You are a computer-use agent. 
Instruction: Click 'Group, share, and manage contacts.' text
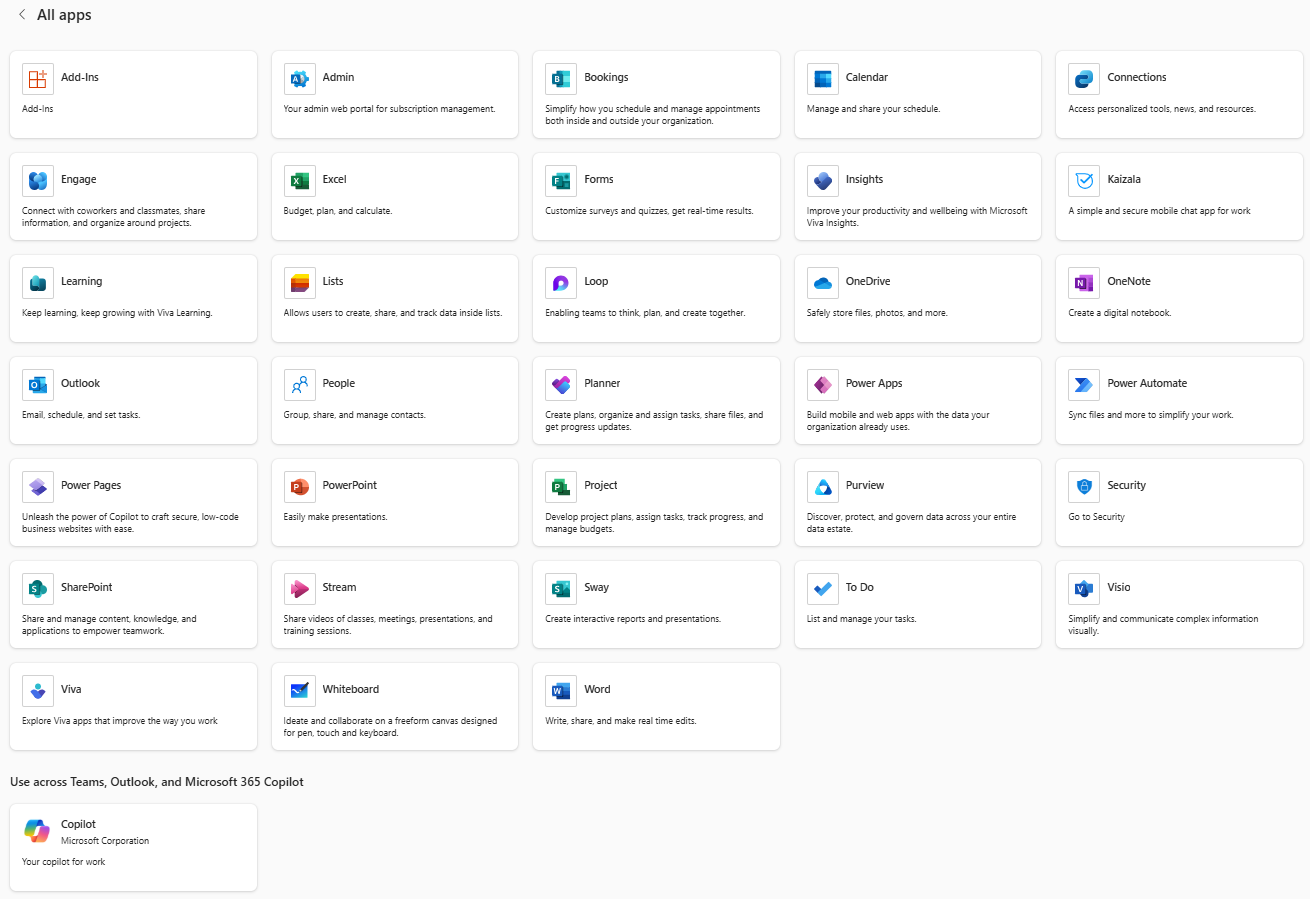(x=355, y=415)
